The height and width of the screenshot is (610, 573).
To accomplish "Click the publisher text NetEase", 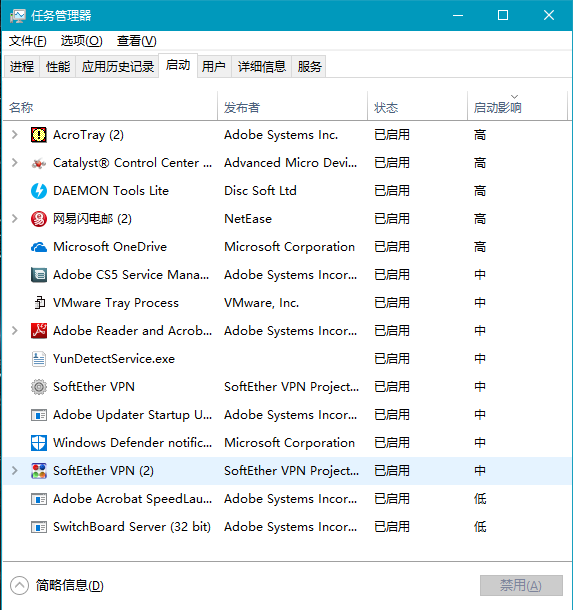I will [x=248, y=219].
